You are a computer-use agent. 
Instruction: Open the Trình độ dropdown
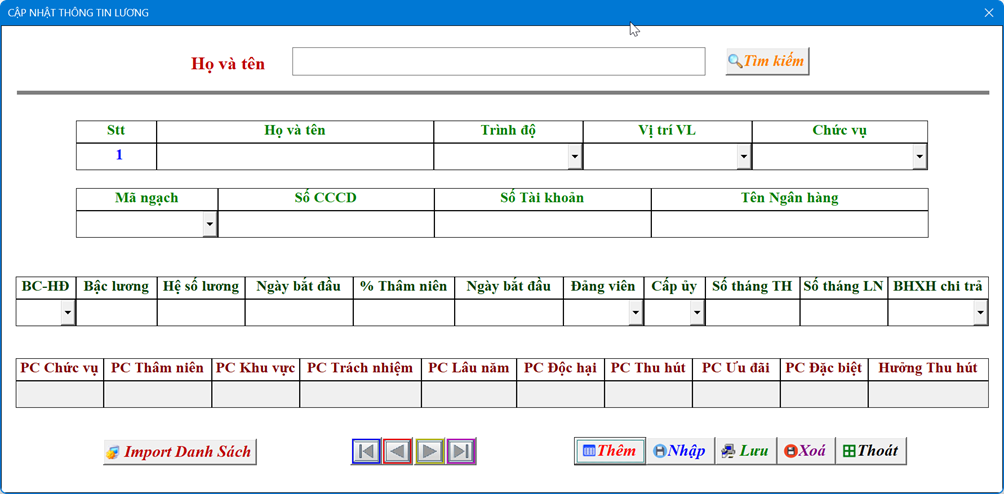pos(574,157)
